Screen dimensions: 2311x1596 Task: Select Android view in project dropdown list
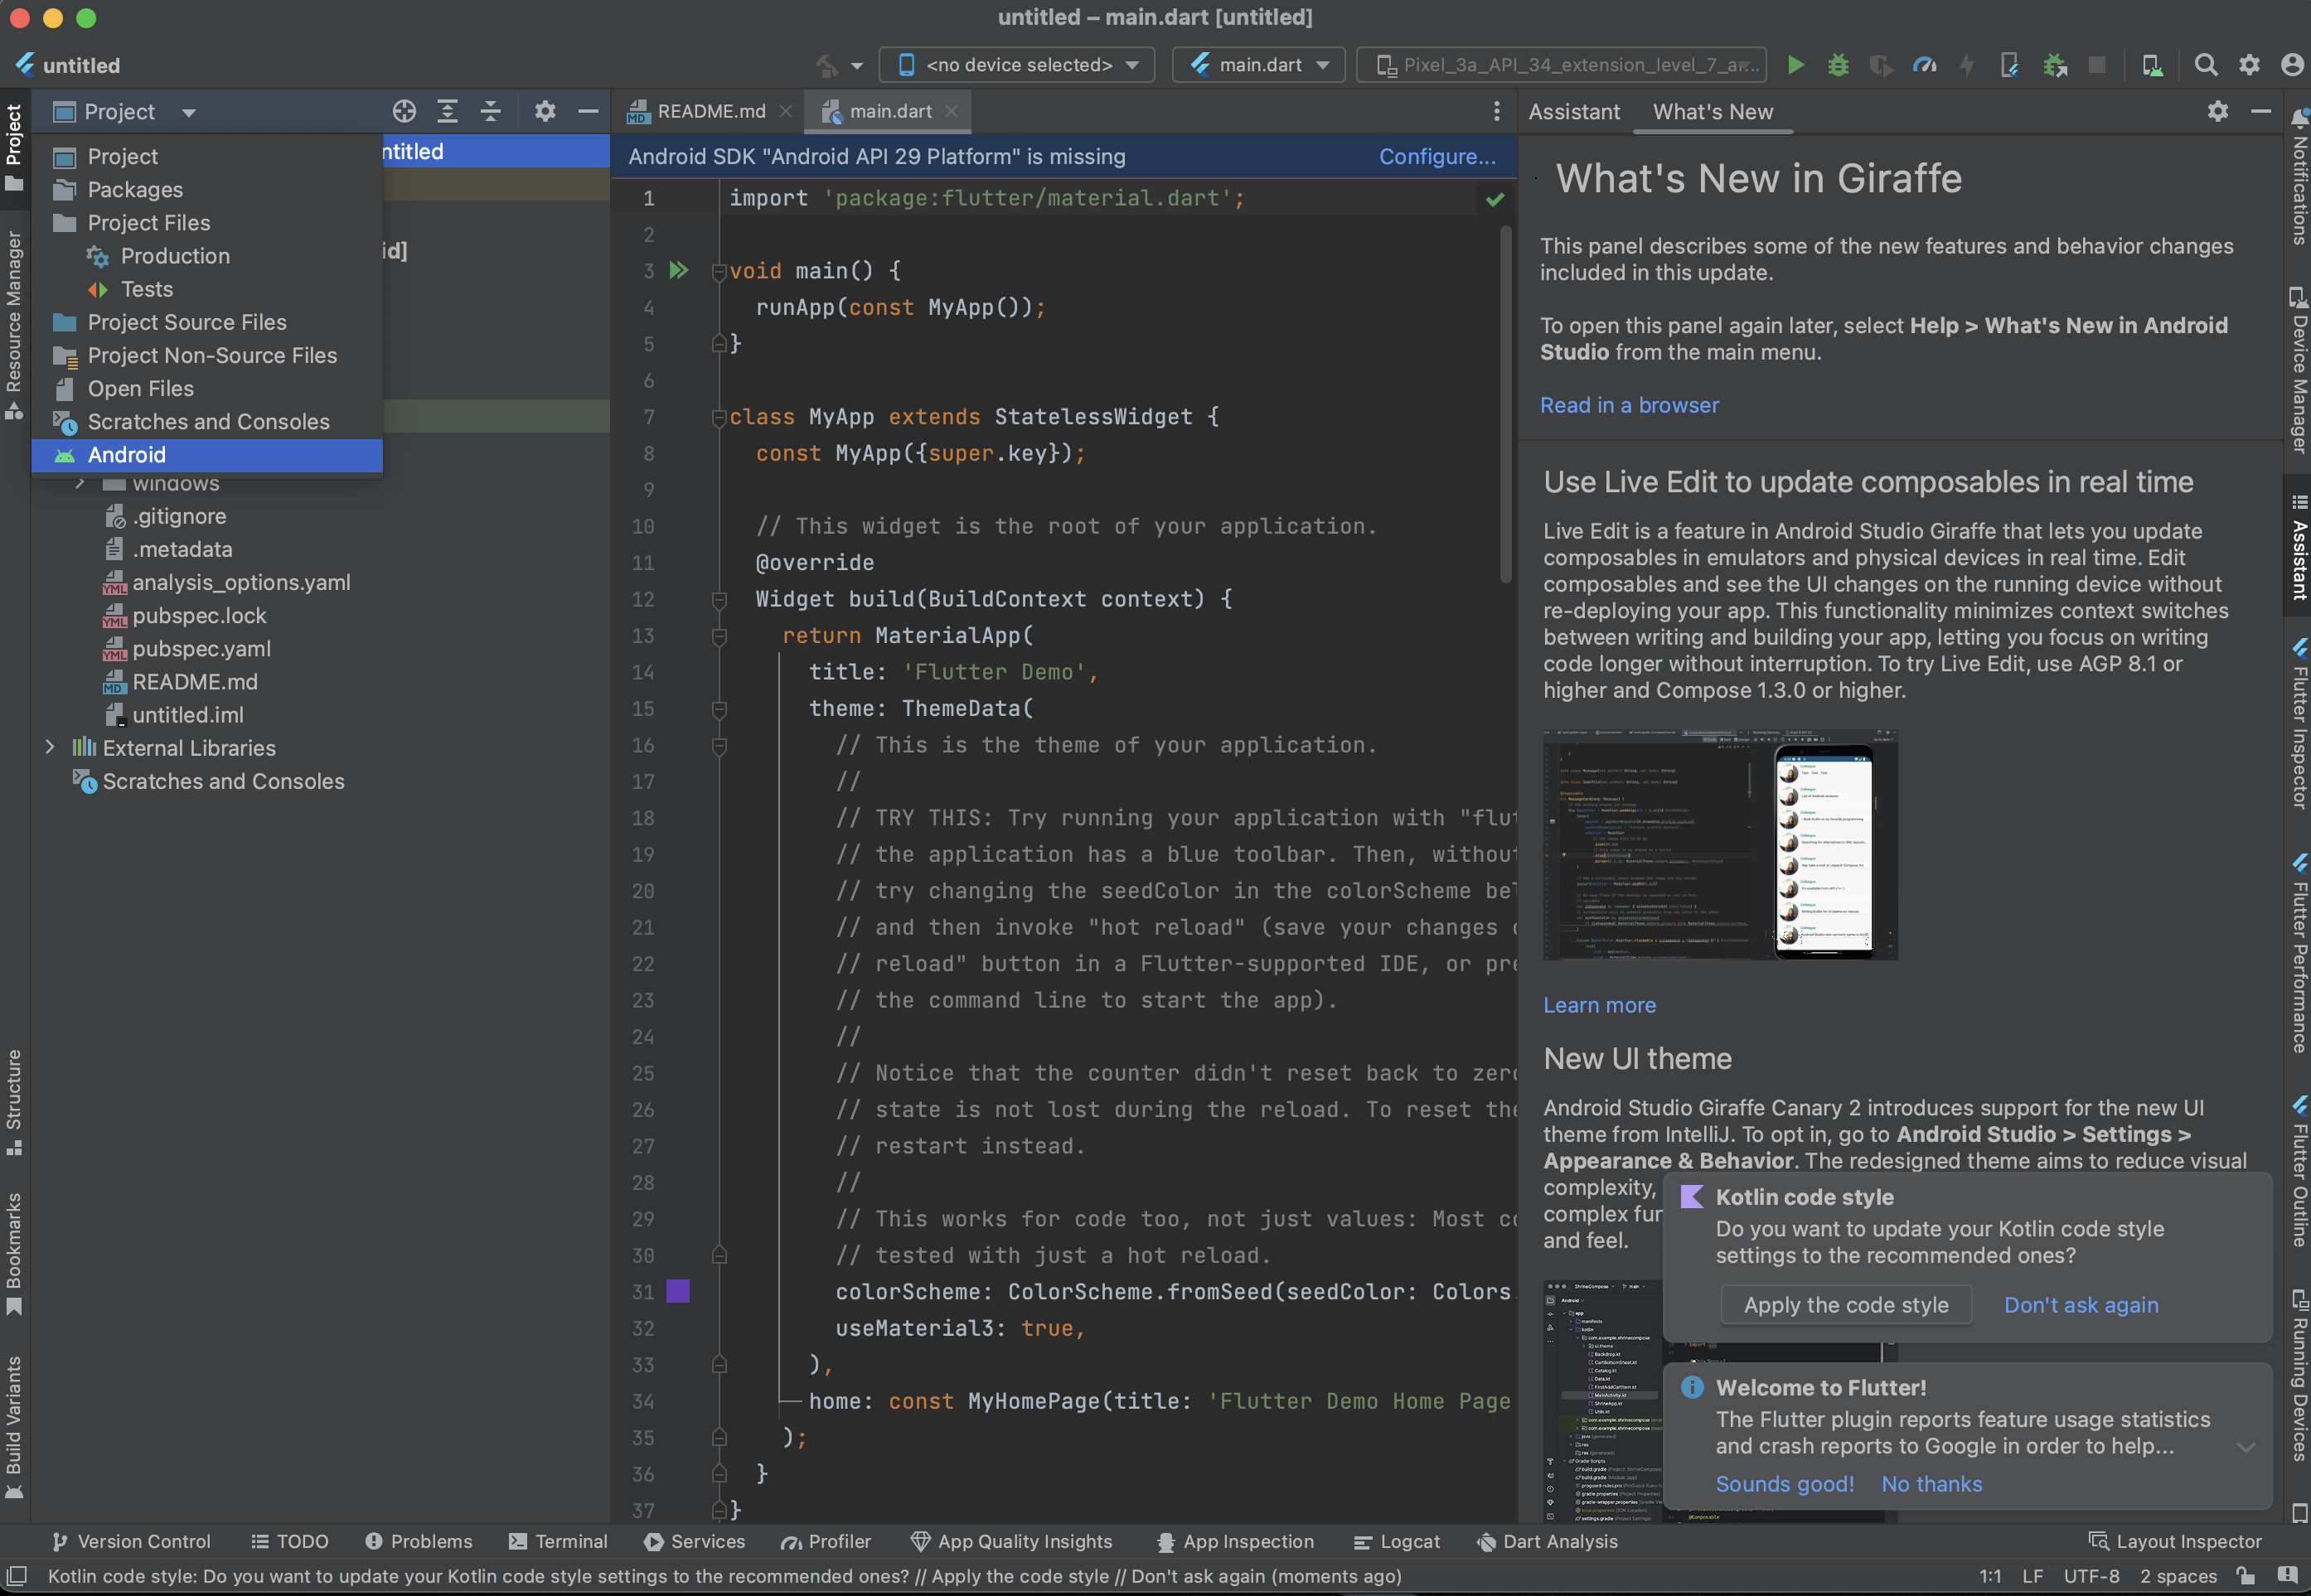tap(127, 455)
